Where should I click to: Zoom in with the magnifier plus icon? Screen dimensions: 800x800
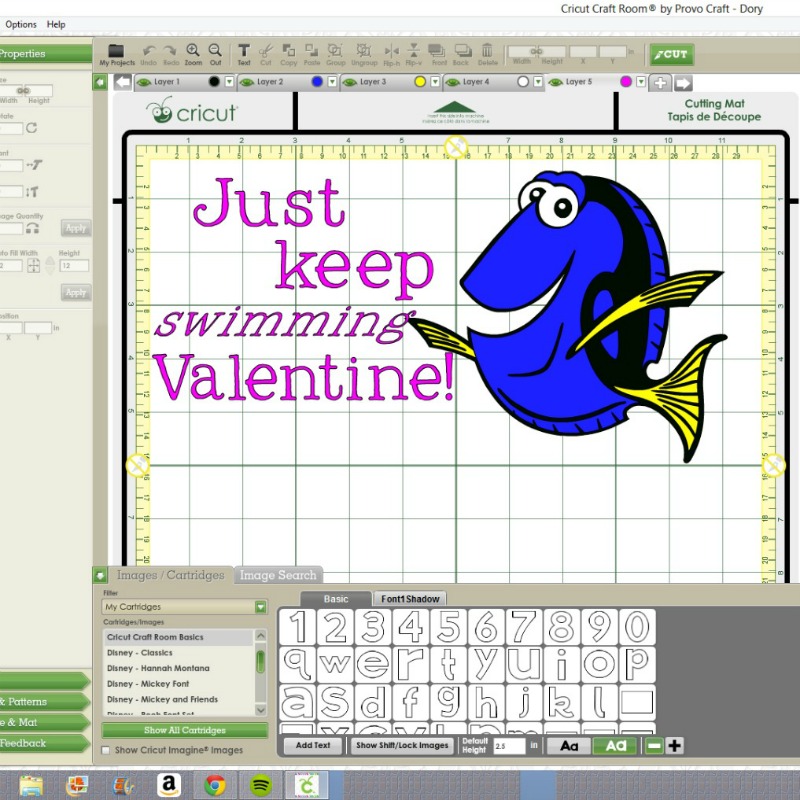click(x=193, y=55)
